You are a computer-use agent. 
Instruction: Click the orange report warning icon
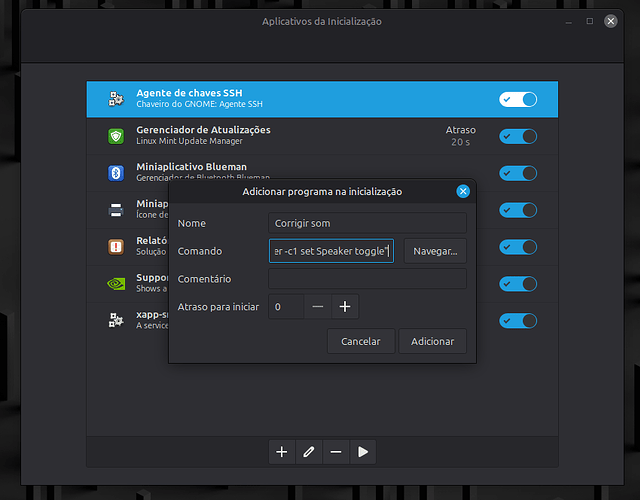[x=116, y=246]
